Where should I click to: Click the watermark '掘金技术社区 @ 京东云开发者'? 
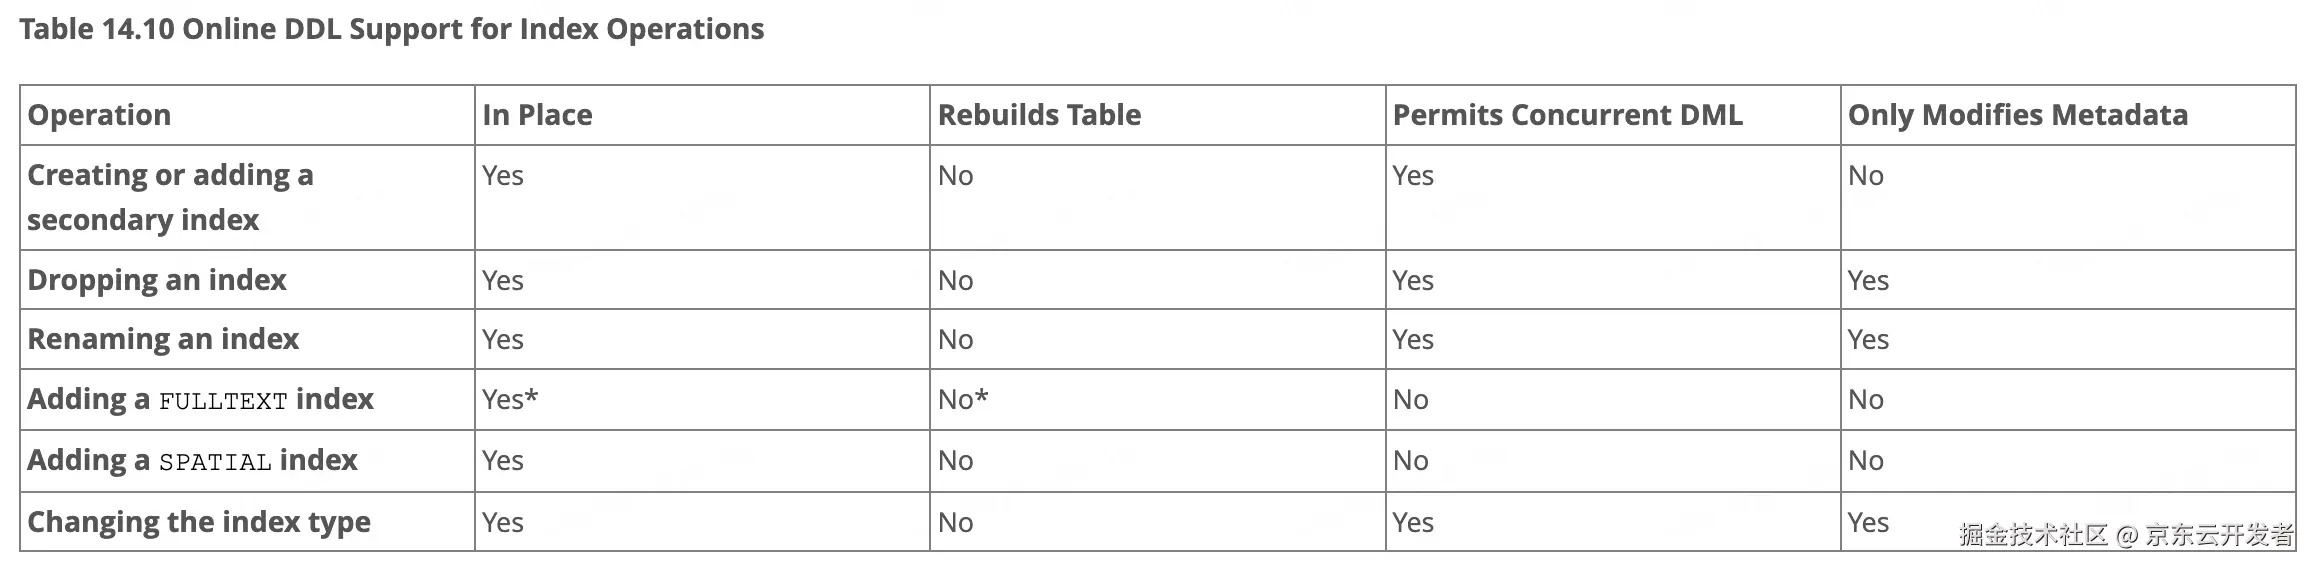tap(2125, 535)
